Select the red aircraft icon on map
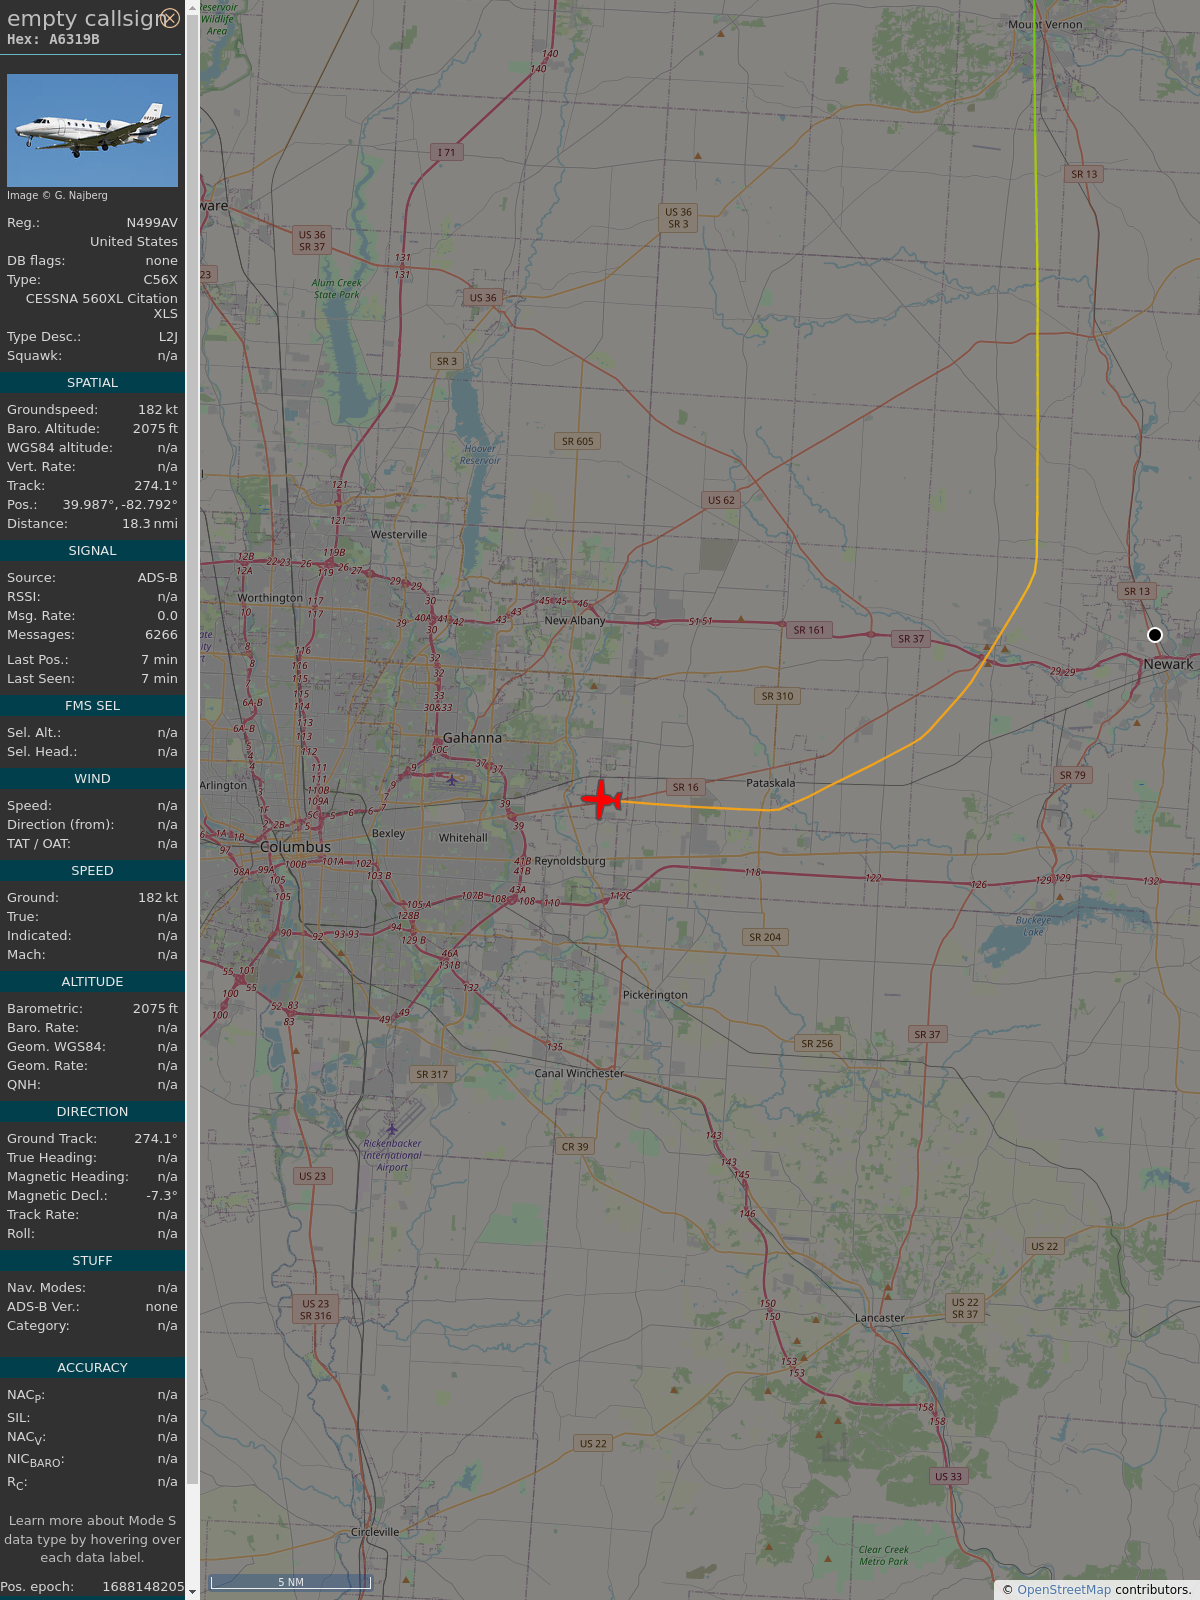The image size is (1200, 1600). (x=601, y=800)
